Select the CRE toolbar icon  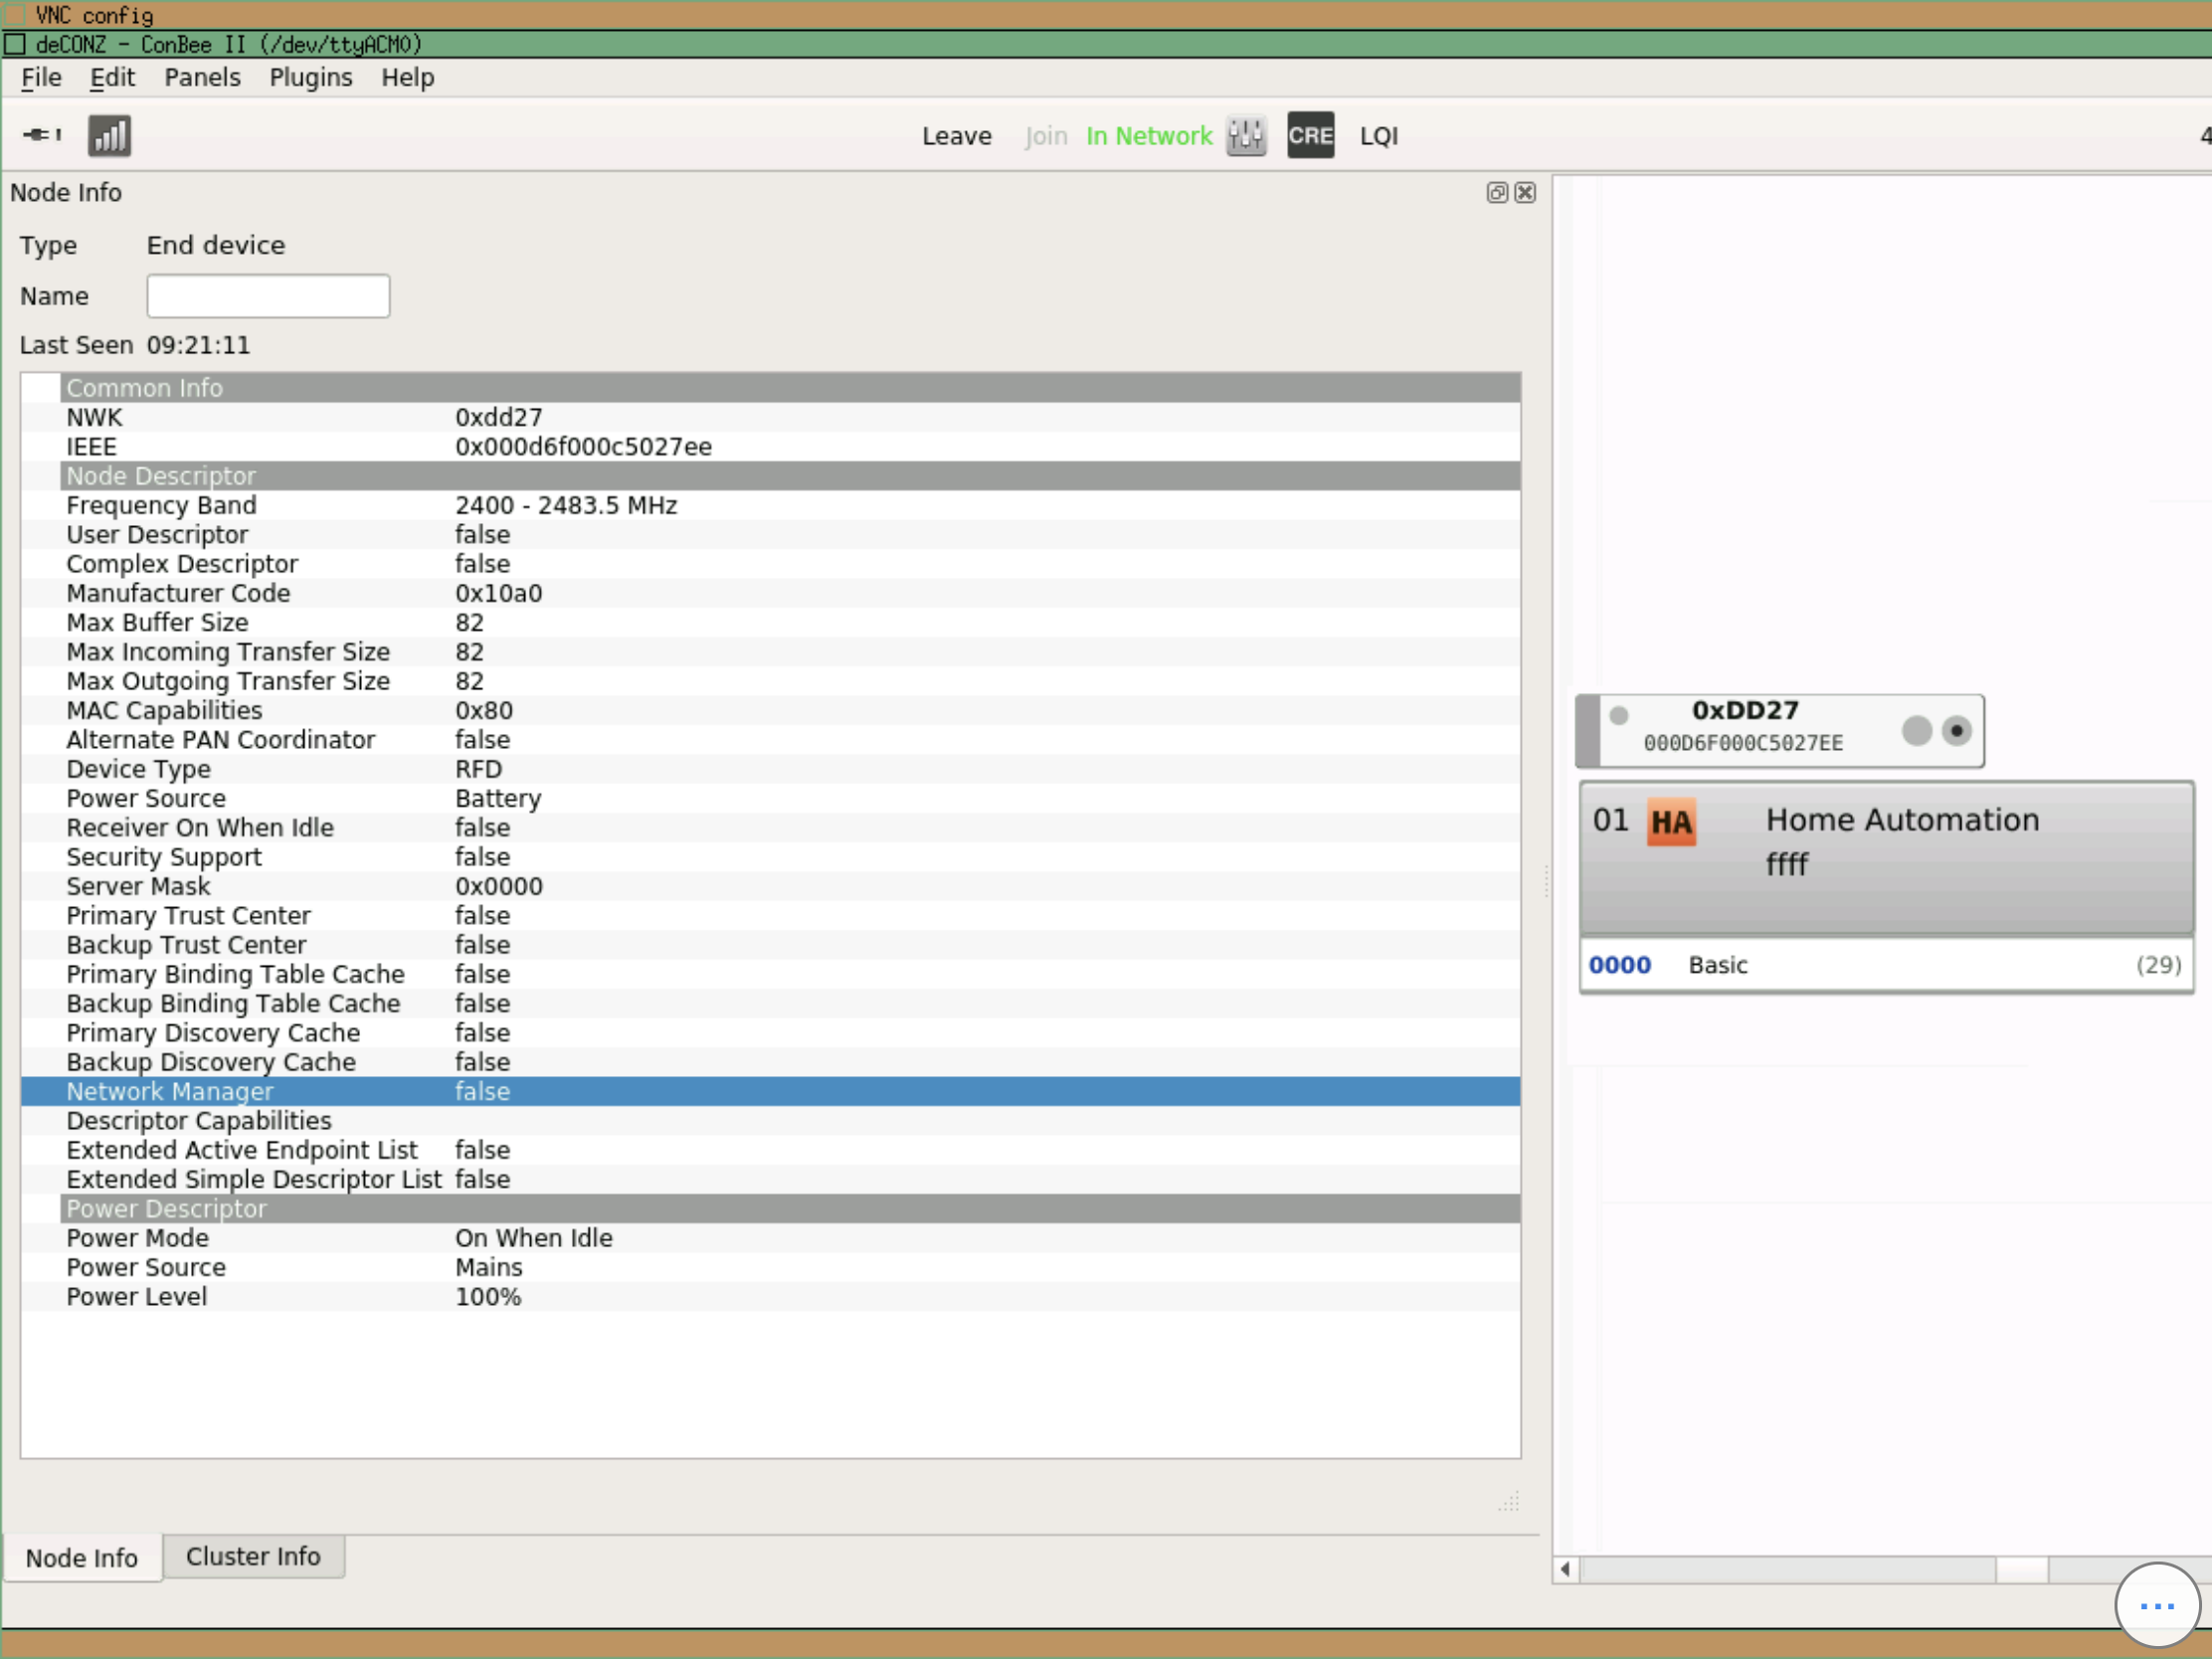(1310, 135)
